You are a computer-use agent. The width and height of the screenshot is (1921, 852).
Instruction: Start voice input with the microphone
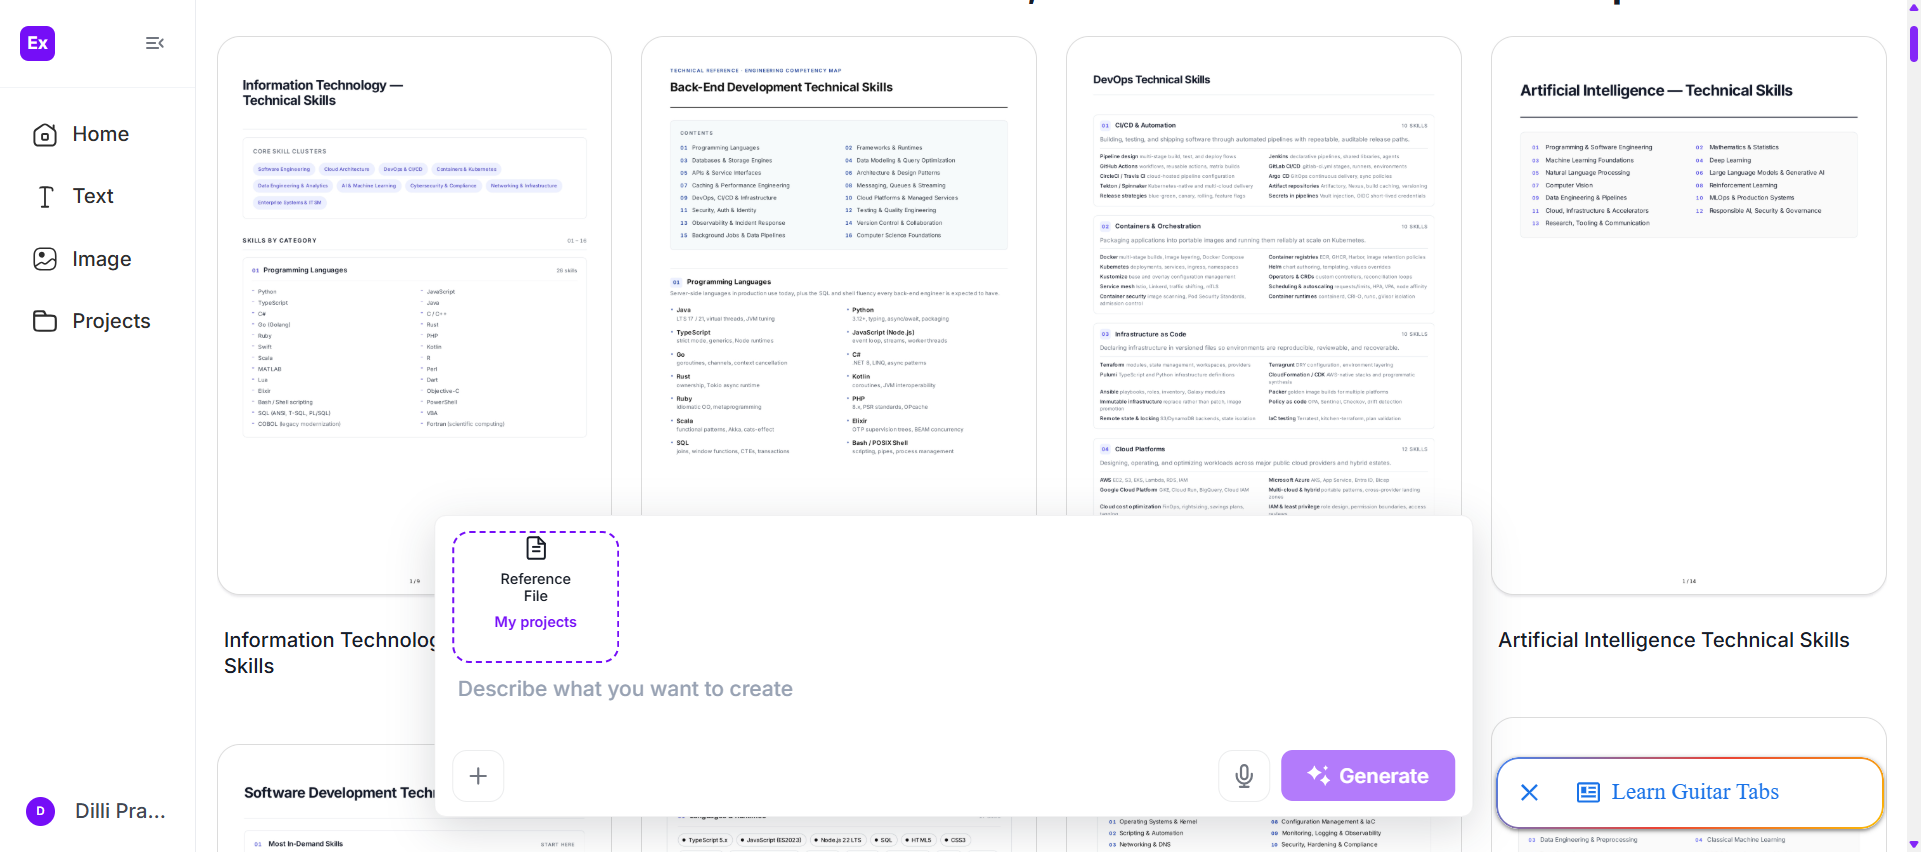pos(1244,776)
